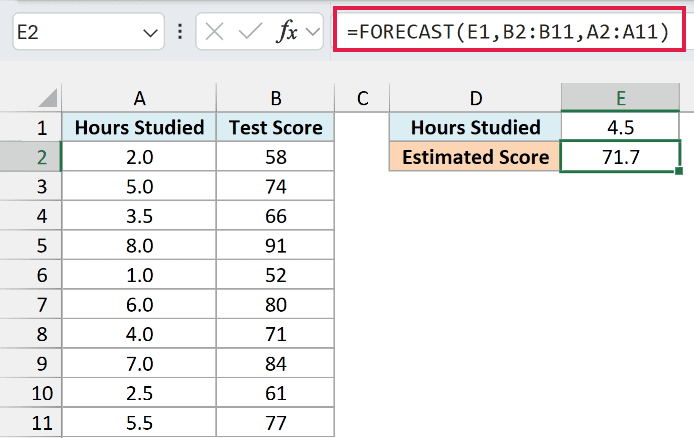Expand the Name Box dropdown arrow
694x438 pixels.
[150, 33]
